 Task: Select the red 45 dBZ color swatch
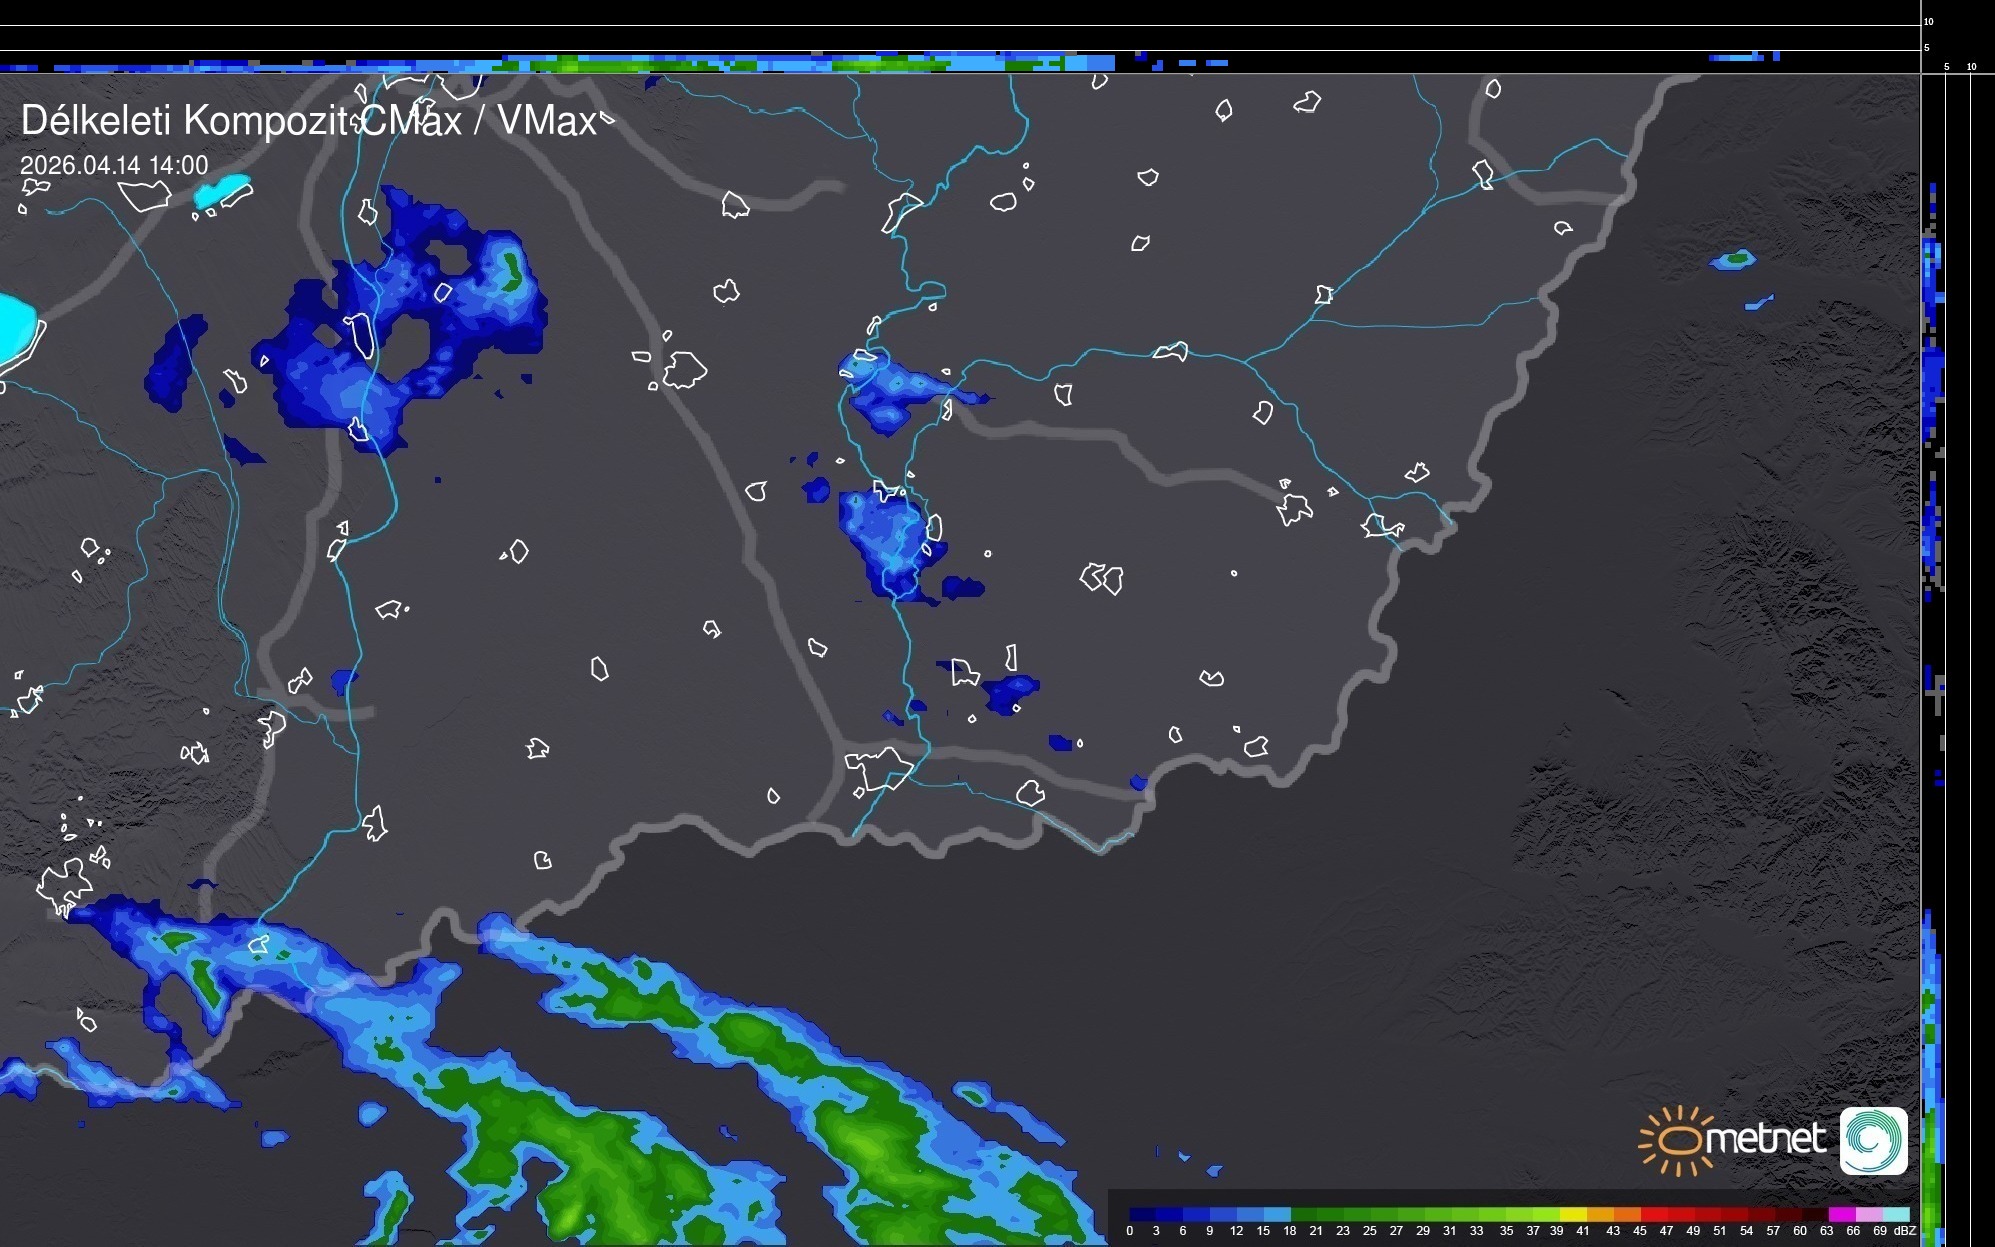point(1653,1214)
